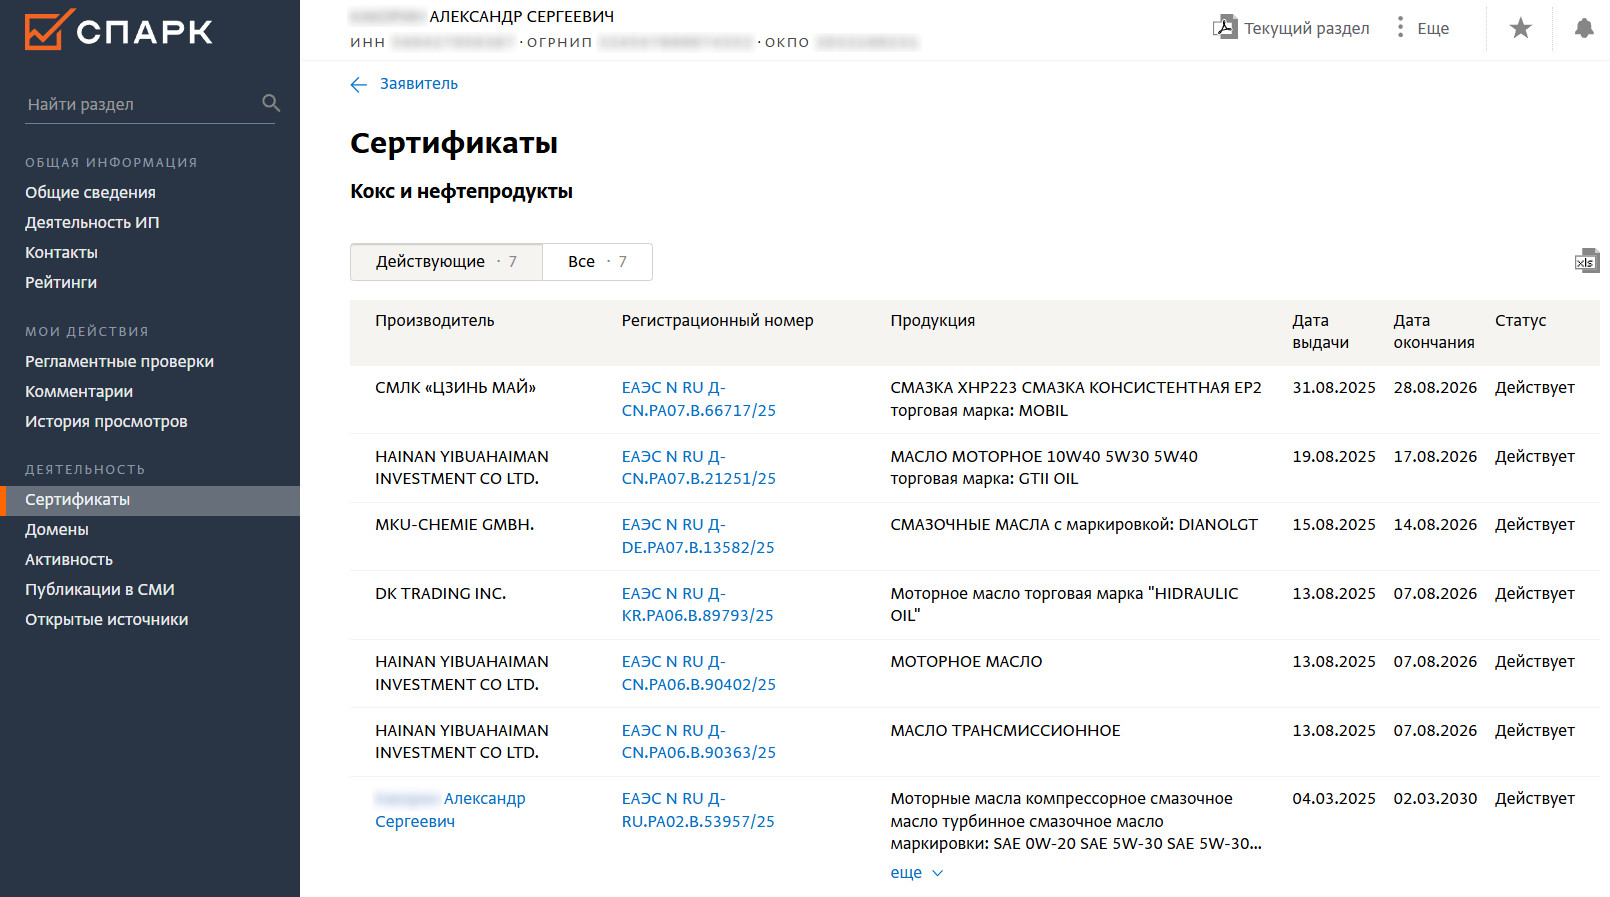Switch to the Все tab

coord(597,262)
